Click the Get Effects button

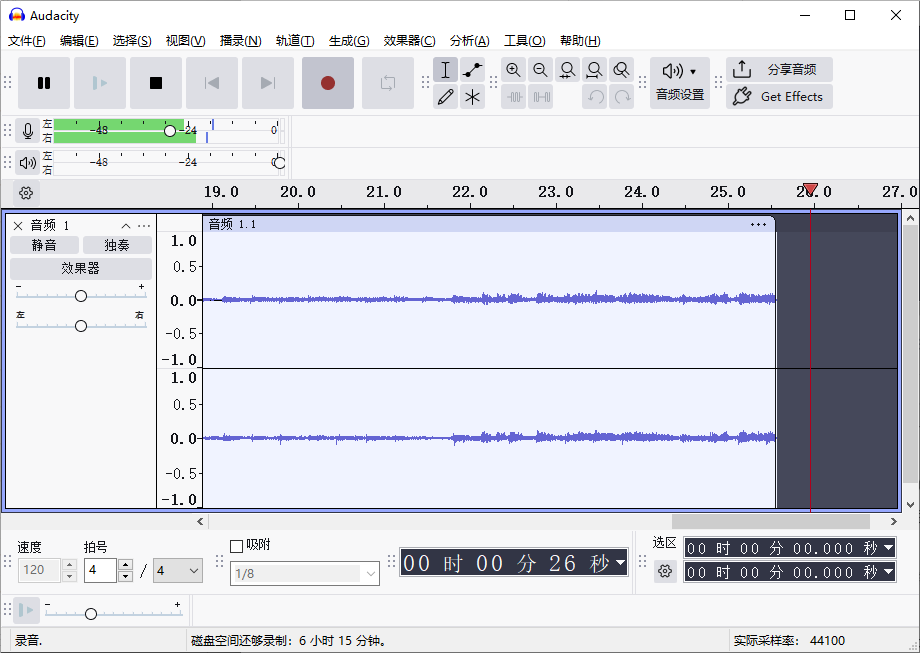(779, 97)
